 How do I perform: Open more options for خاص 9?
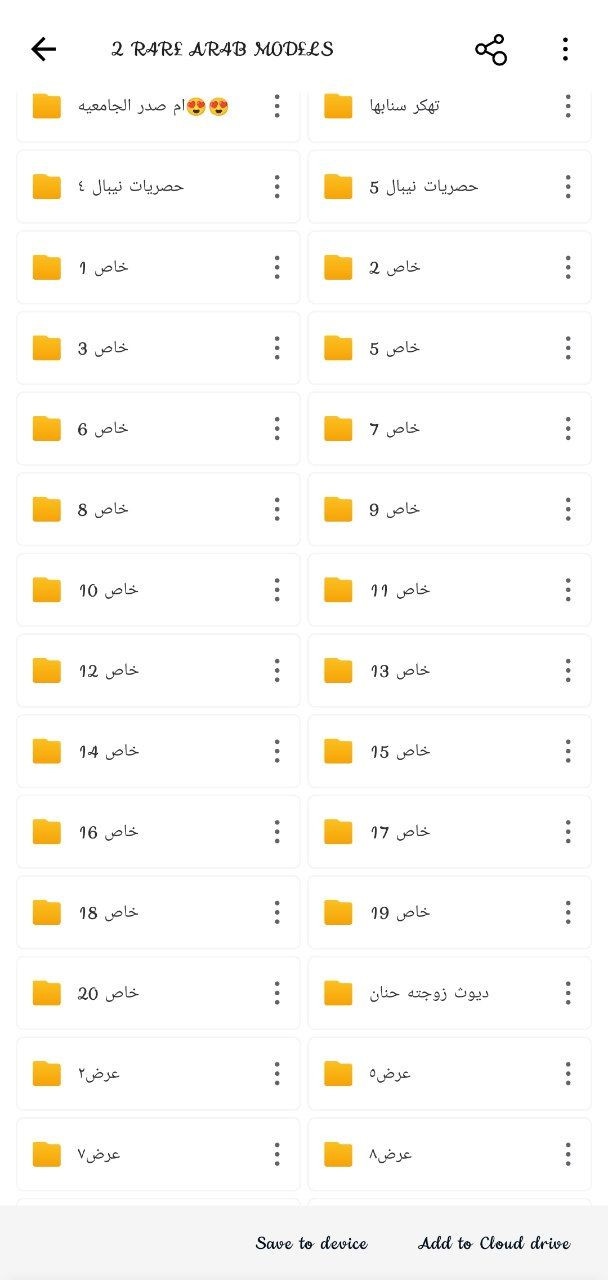tap(568, 509)
